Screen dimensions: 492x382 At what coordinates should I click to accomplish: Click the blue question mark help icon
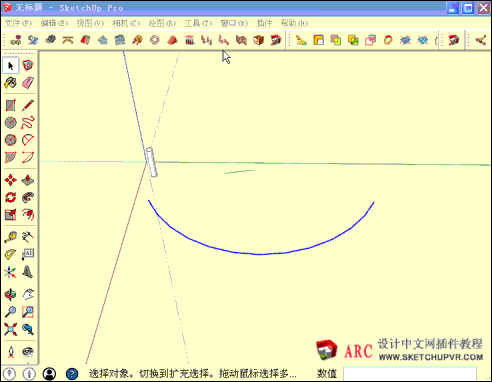click(72, 374)
